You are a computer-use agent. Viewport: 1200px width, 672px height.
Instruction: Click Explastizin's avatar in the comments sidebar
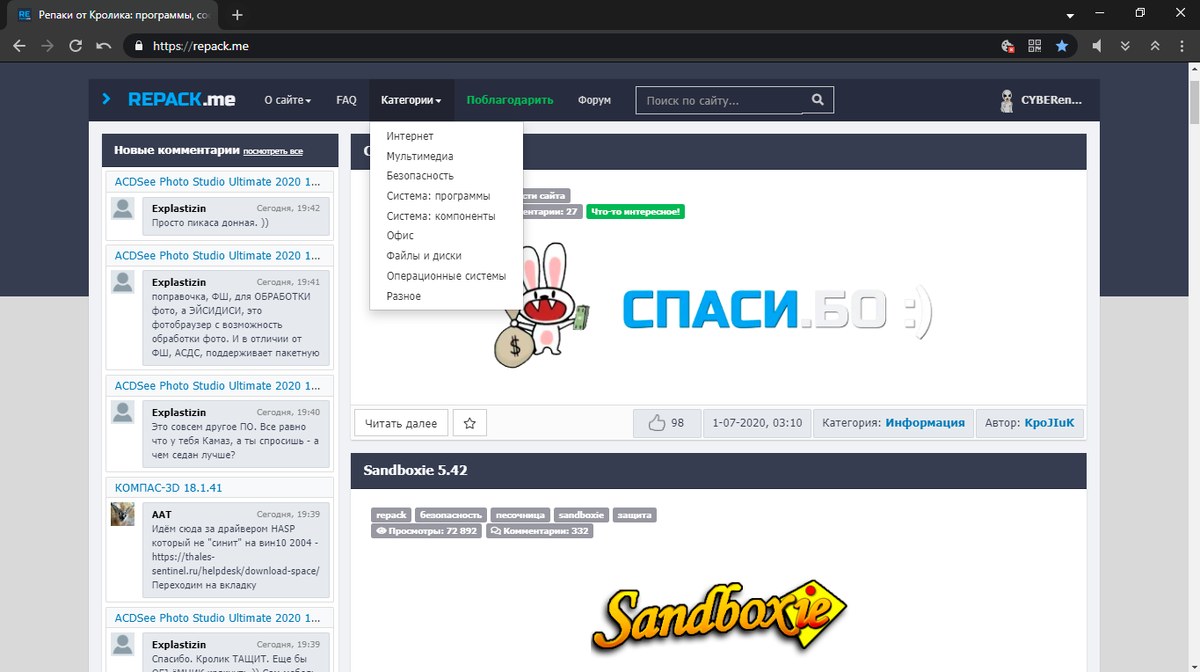pos(122,209)
